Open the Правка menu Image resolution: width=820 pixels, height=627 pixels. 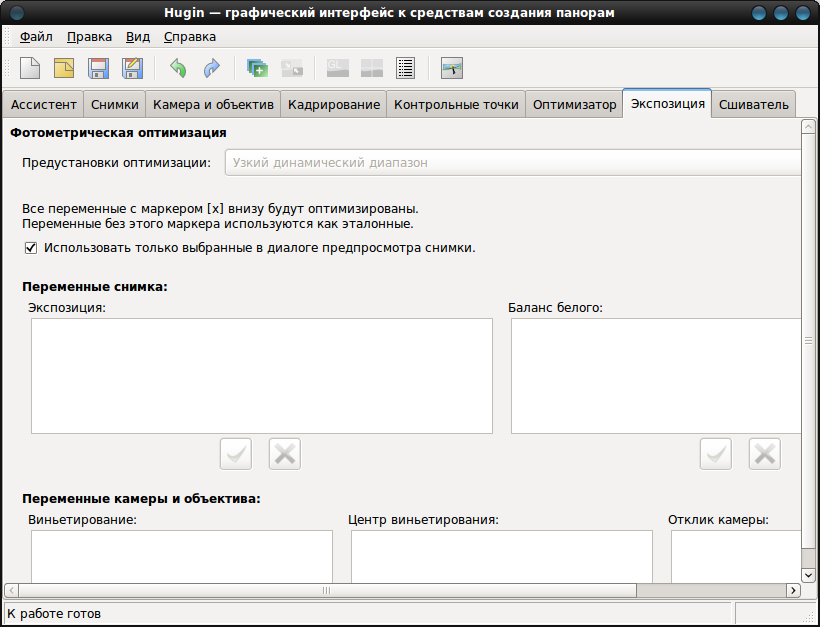click(x=89, y=37)
